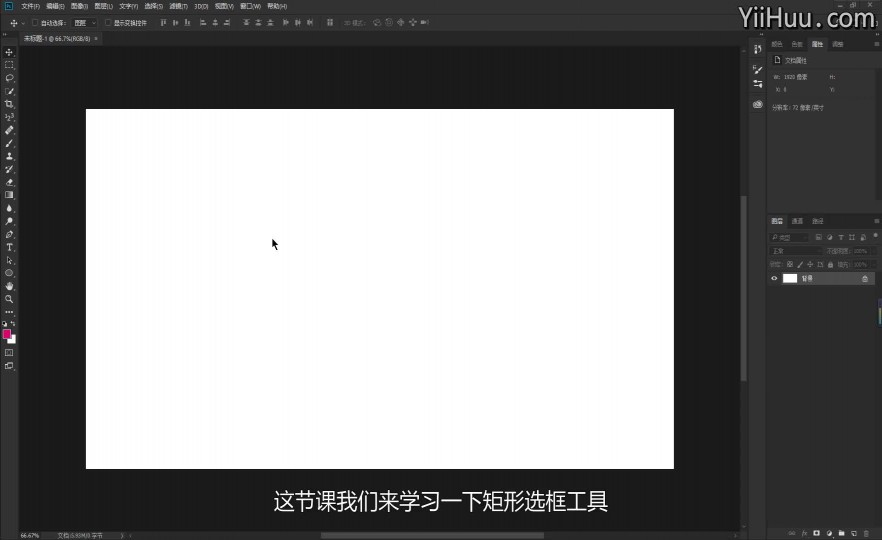This screenshot has height=540, width=882.
Task: Toggle Quick Mask mode icon
Action: tap(9, 353)
